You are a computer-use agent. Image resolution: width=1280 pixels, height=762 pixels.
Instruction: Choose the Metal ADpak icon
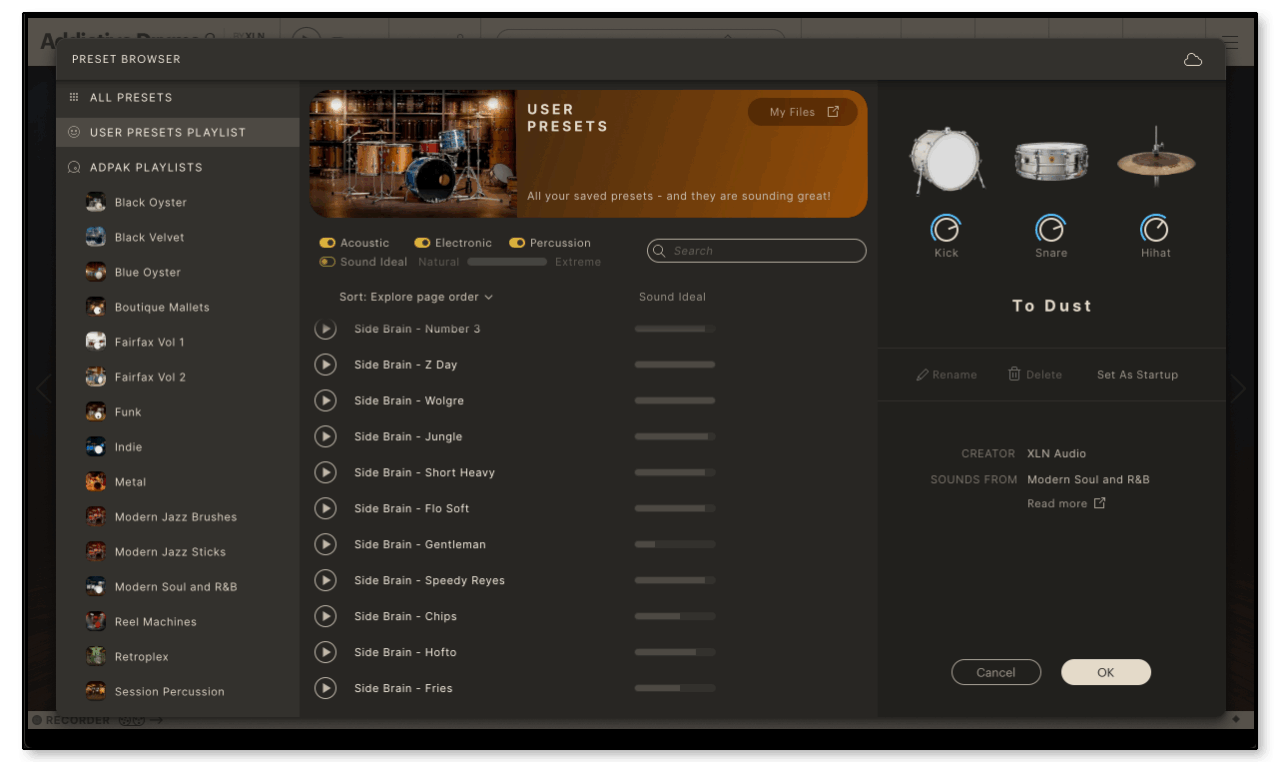[96, 482]
